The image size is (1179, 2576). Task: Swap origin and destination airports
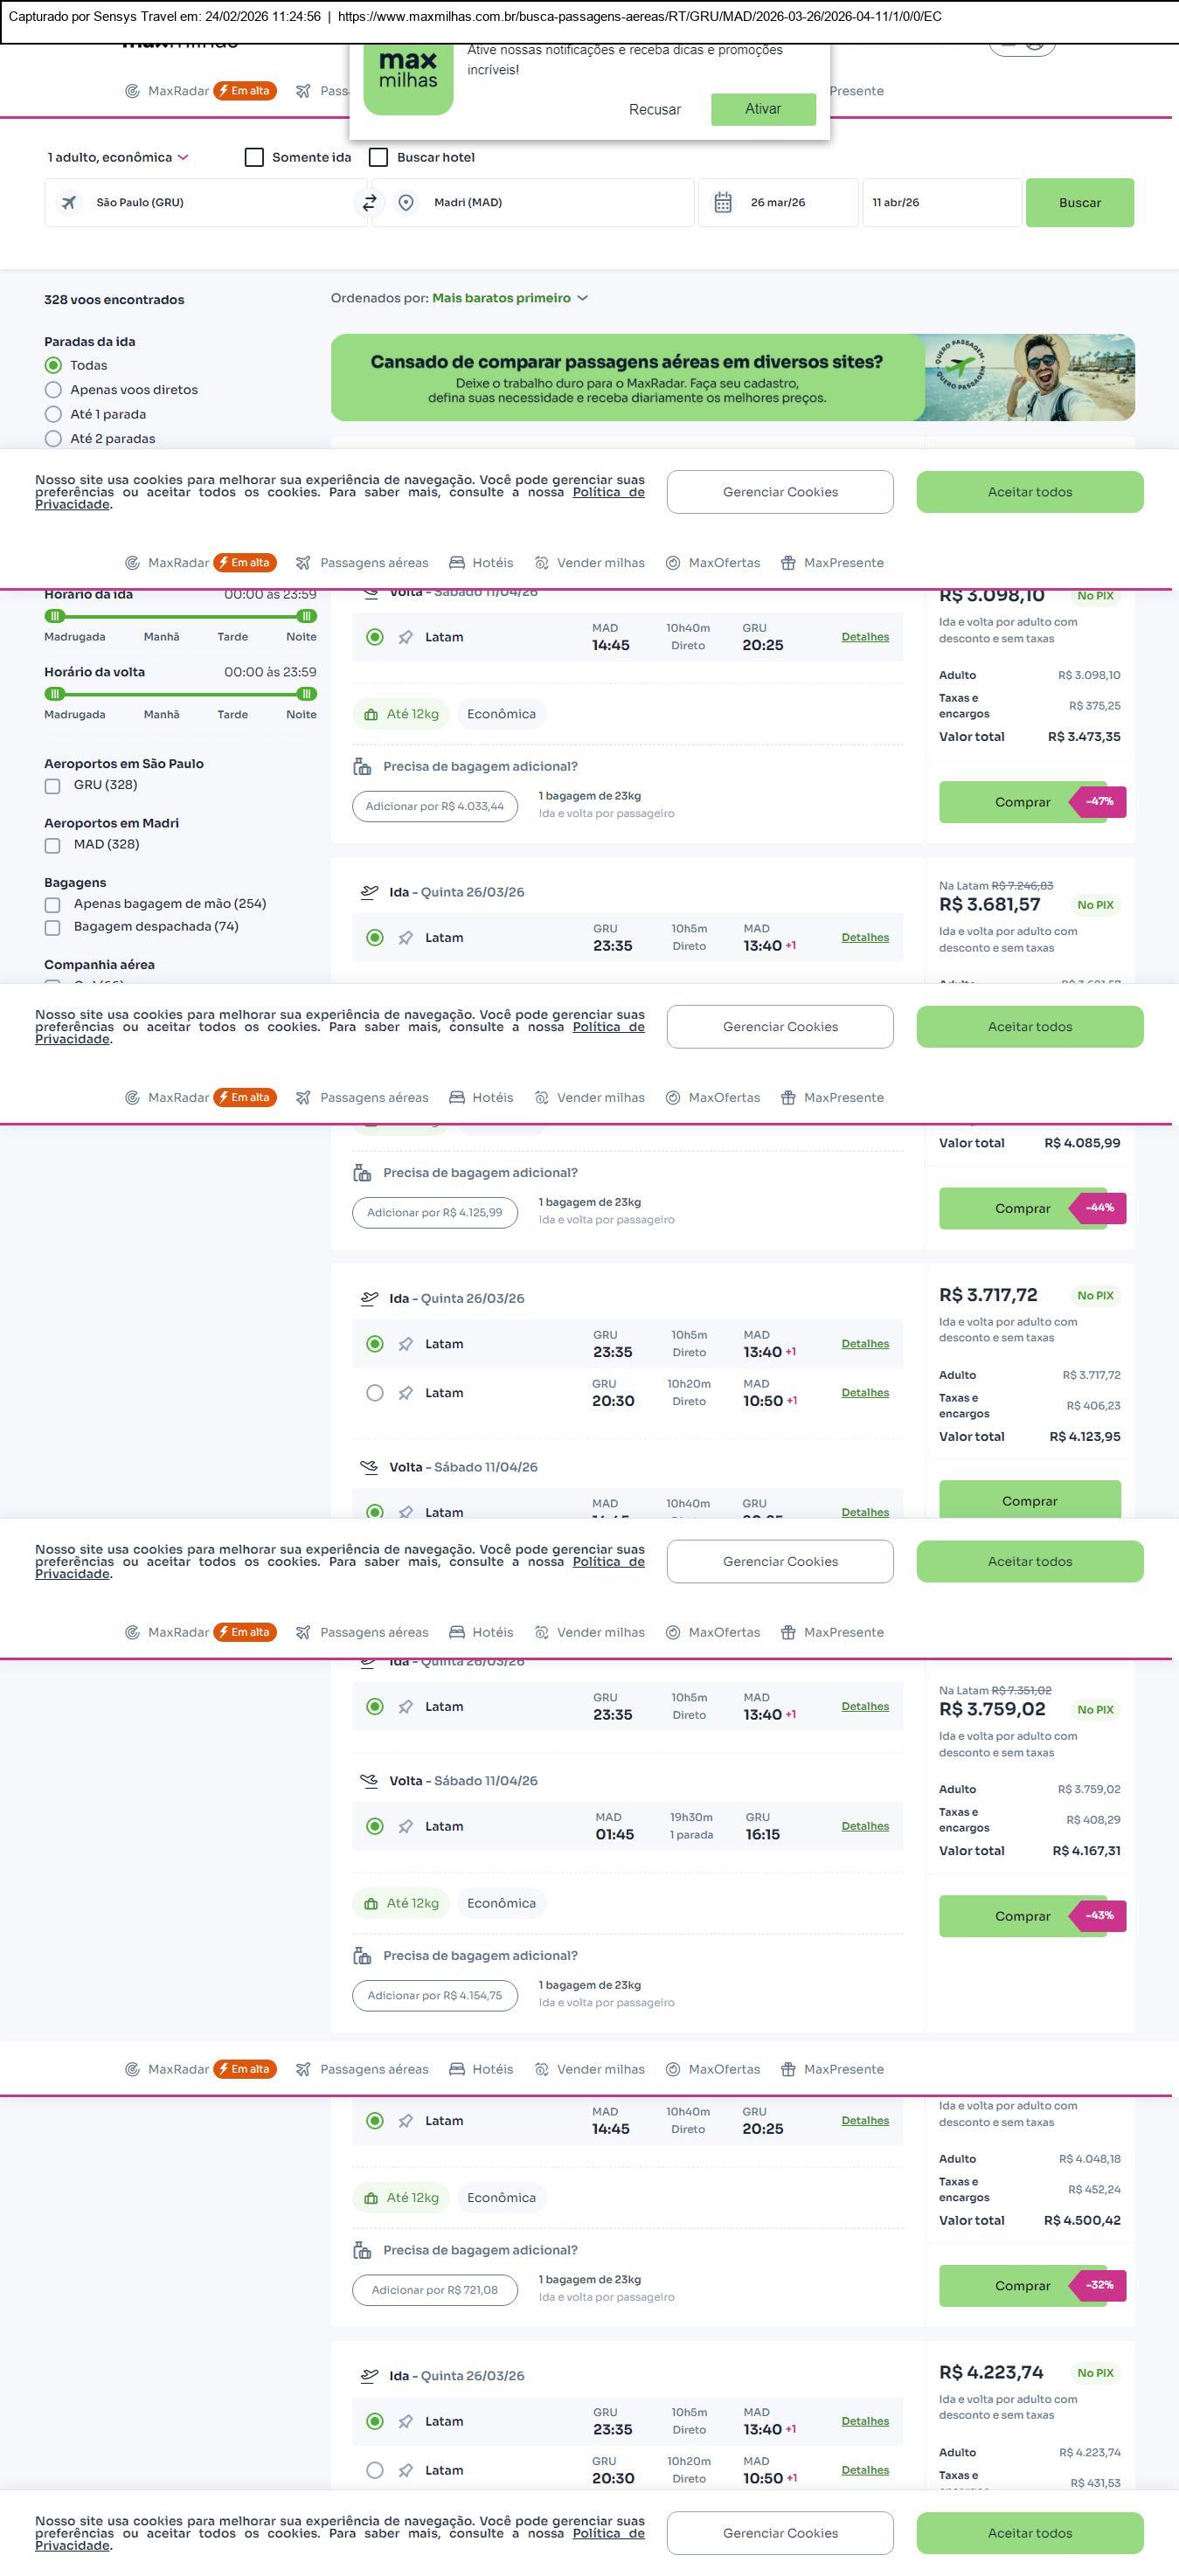pyautogui.click(x=369, y=203)
